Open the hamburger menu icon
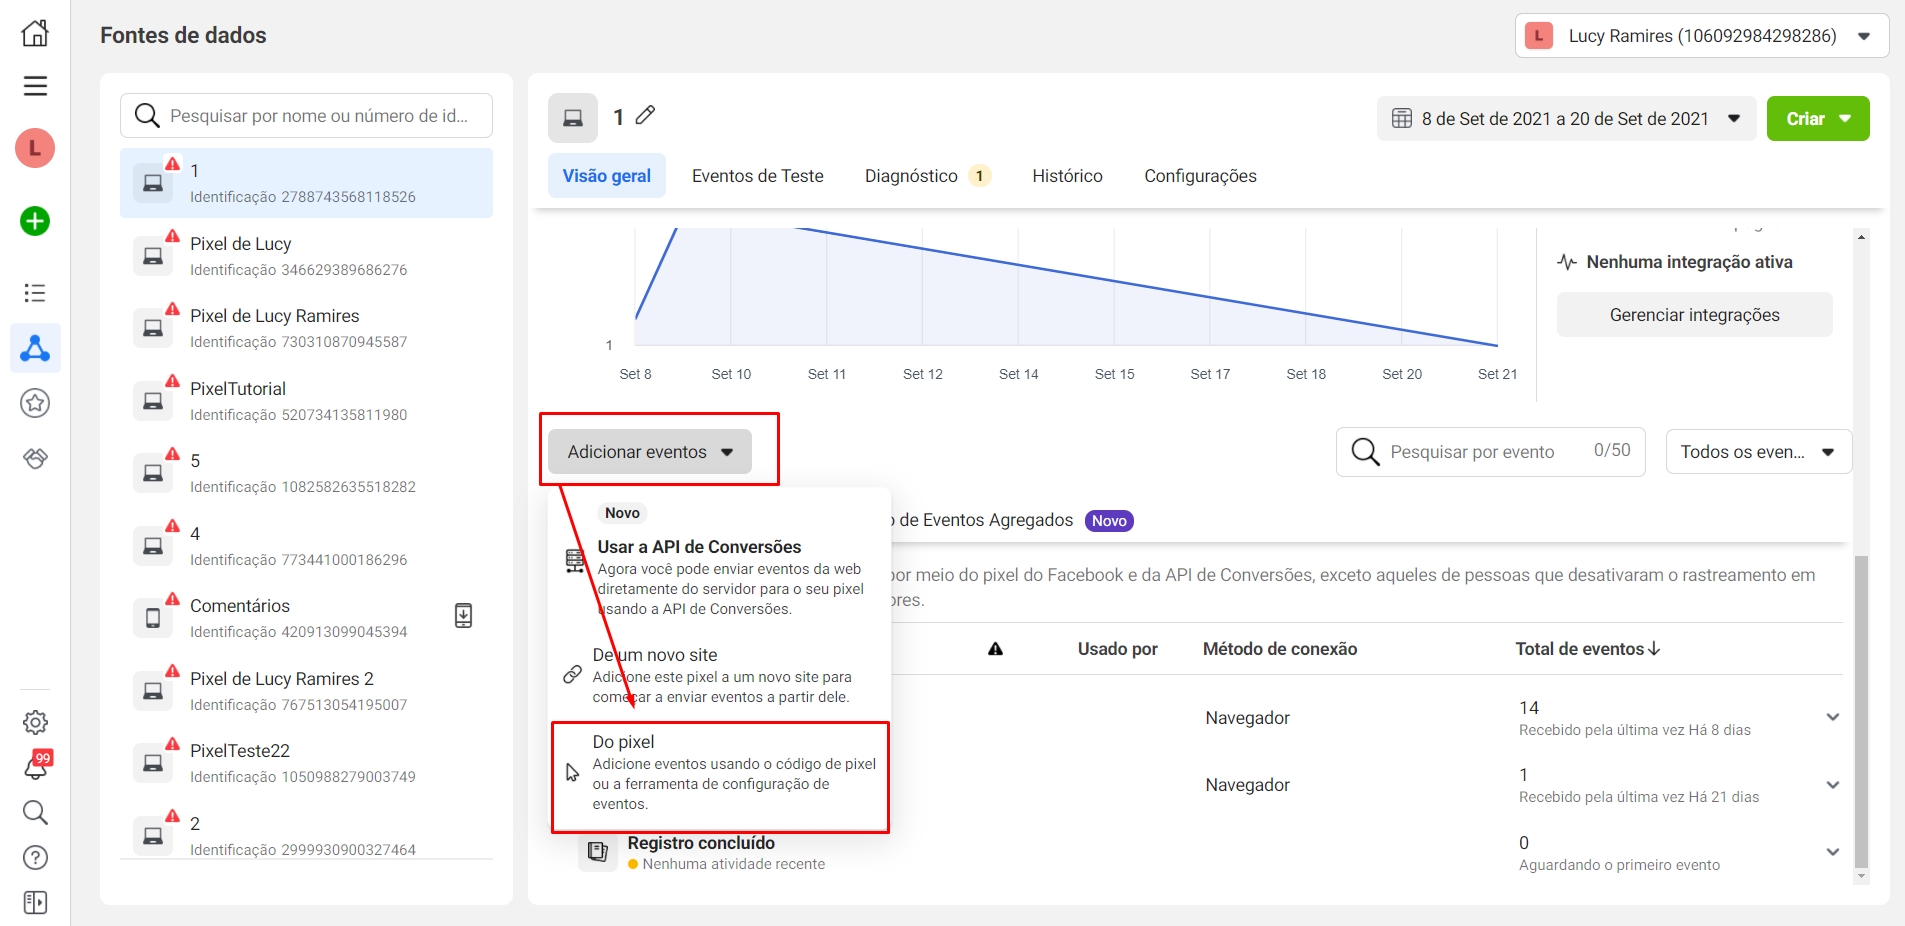Screen dimensions: 1905x926 pos(35,86)
